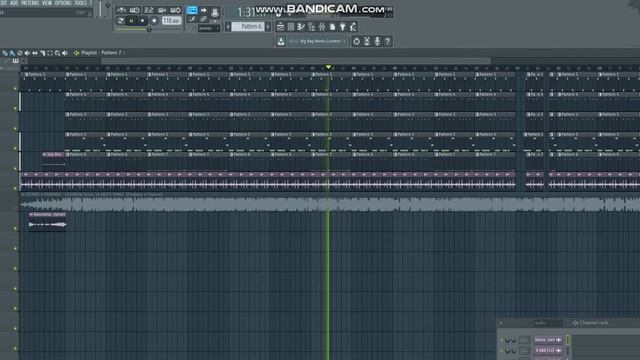Click the first purple channel button in rack

pos(548,340)
